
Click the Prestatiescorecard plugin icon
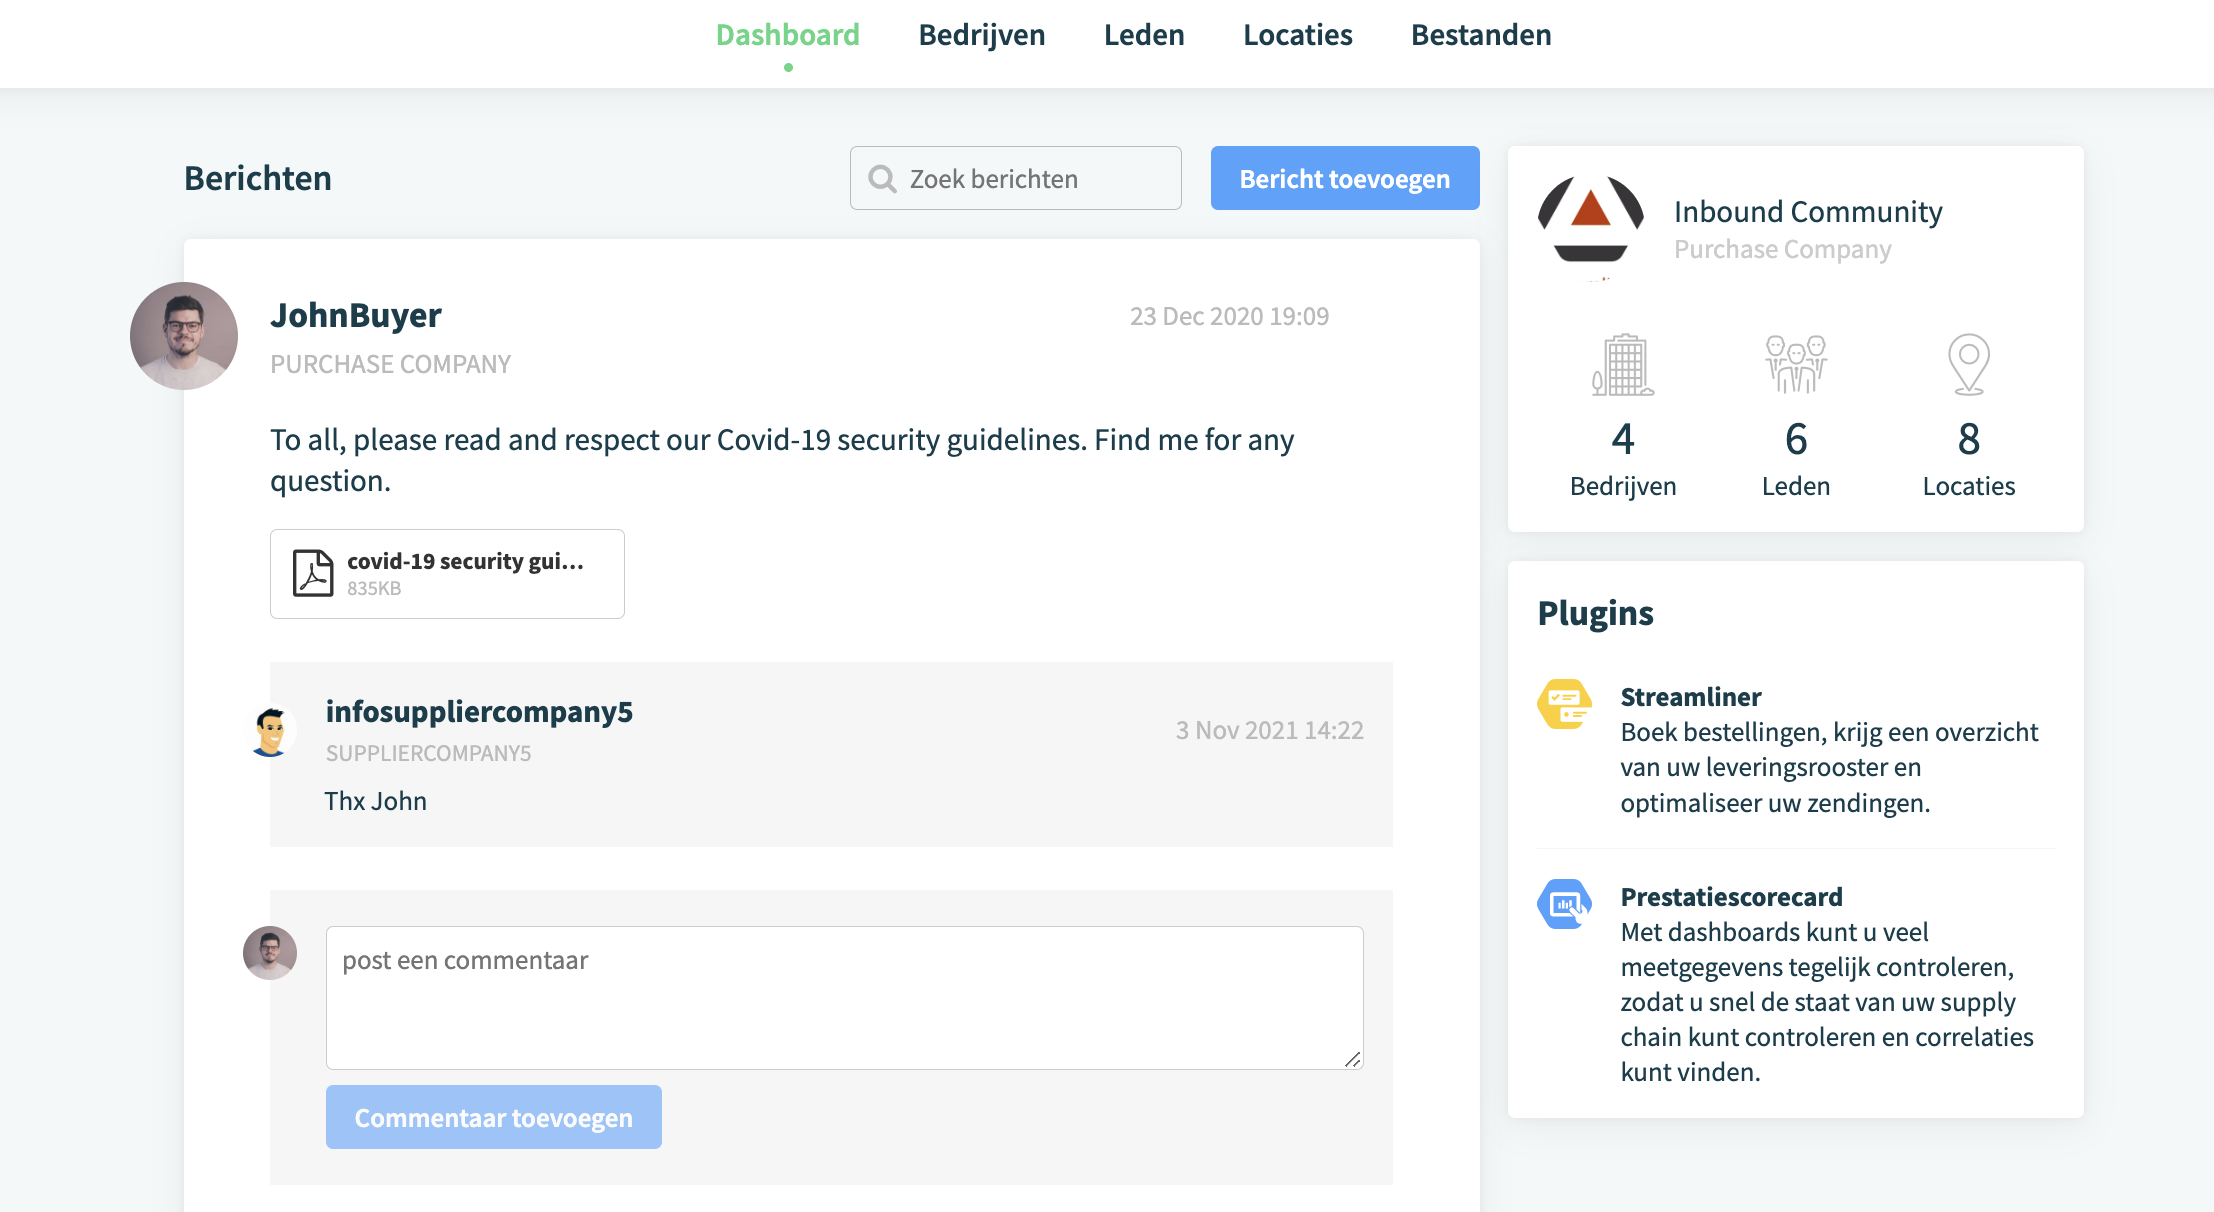[x=1564, y=904]
